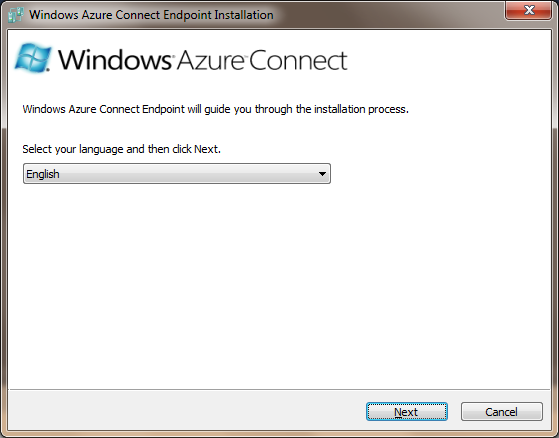The width and height of the screenshot is (559, 438).
Task: Close the Endpoint Installation window
Action: [528, 10]
